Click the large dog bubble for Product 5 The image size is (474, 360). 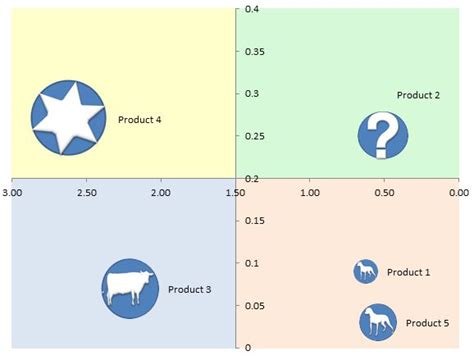pos(378,322)
